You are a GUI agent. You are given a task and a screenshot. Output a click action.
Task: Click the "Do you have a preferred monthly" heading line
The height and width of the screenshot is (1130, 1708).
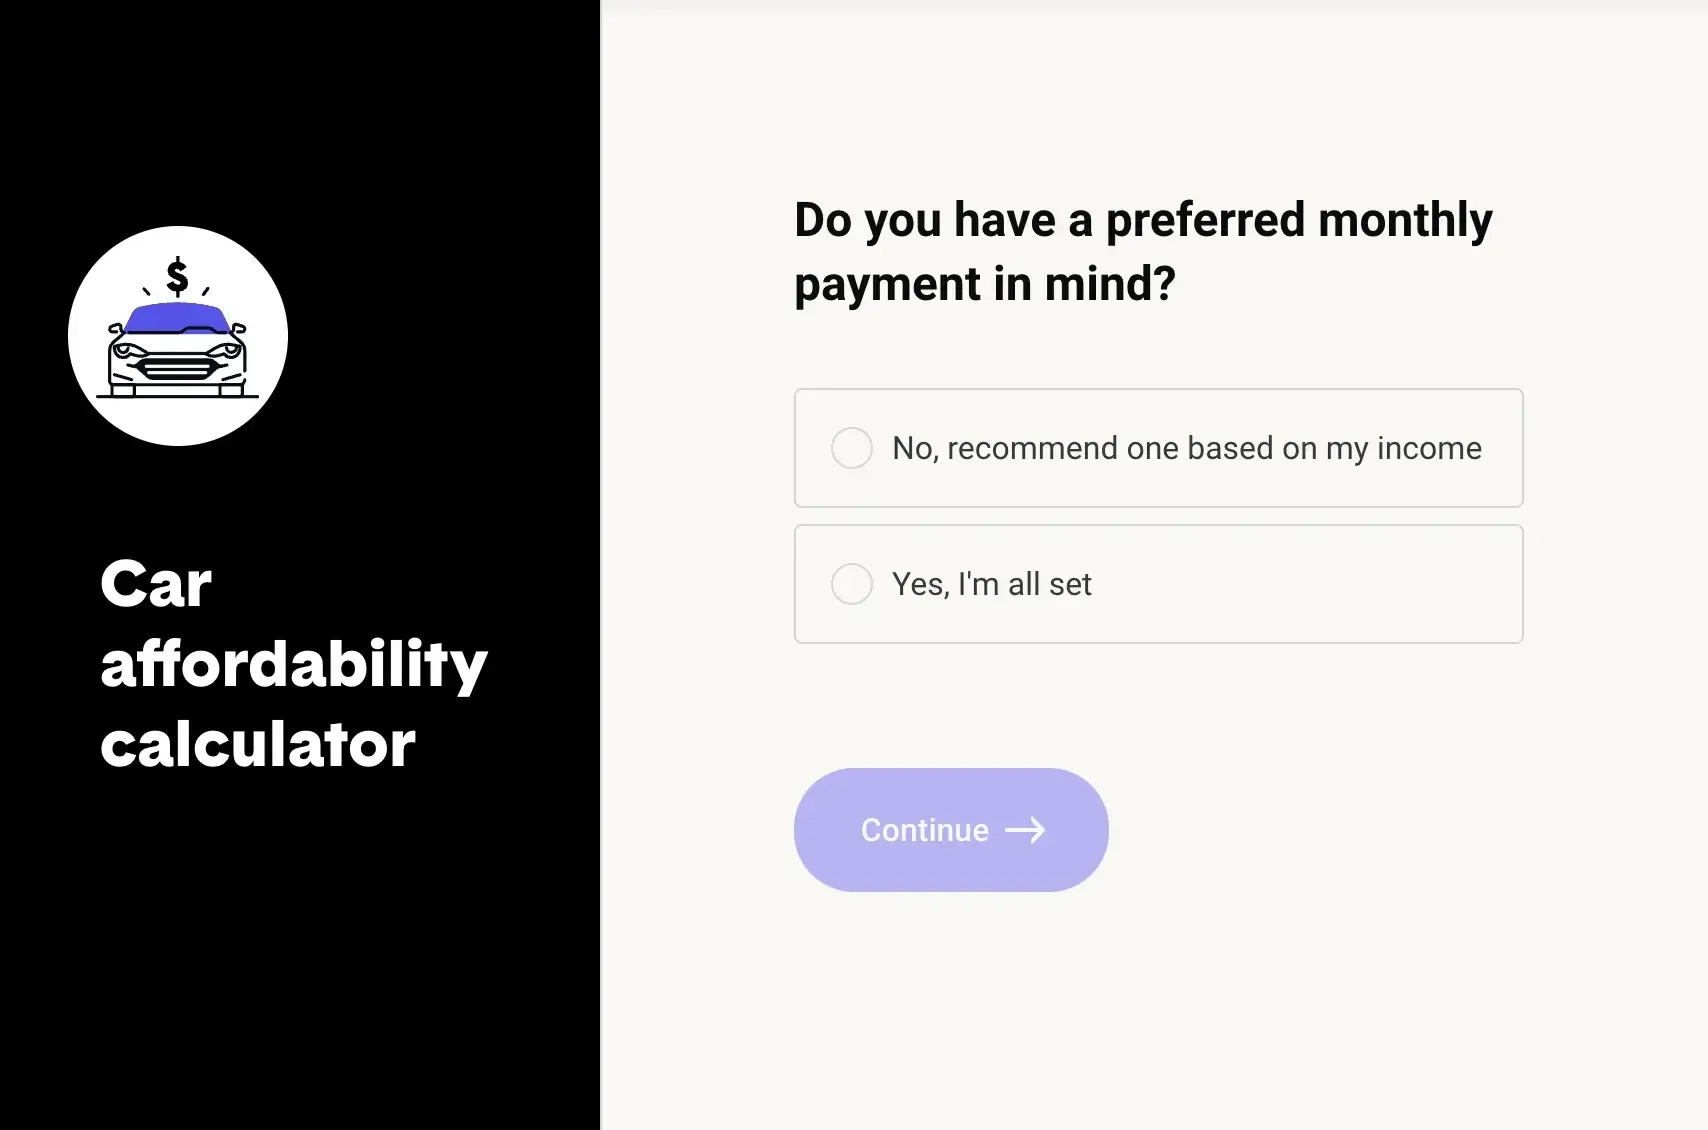[1143, 220]
